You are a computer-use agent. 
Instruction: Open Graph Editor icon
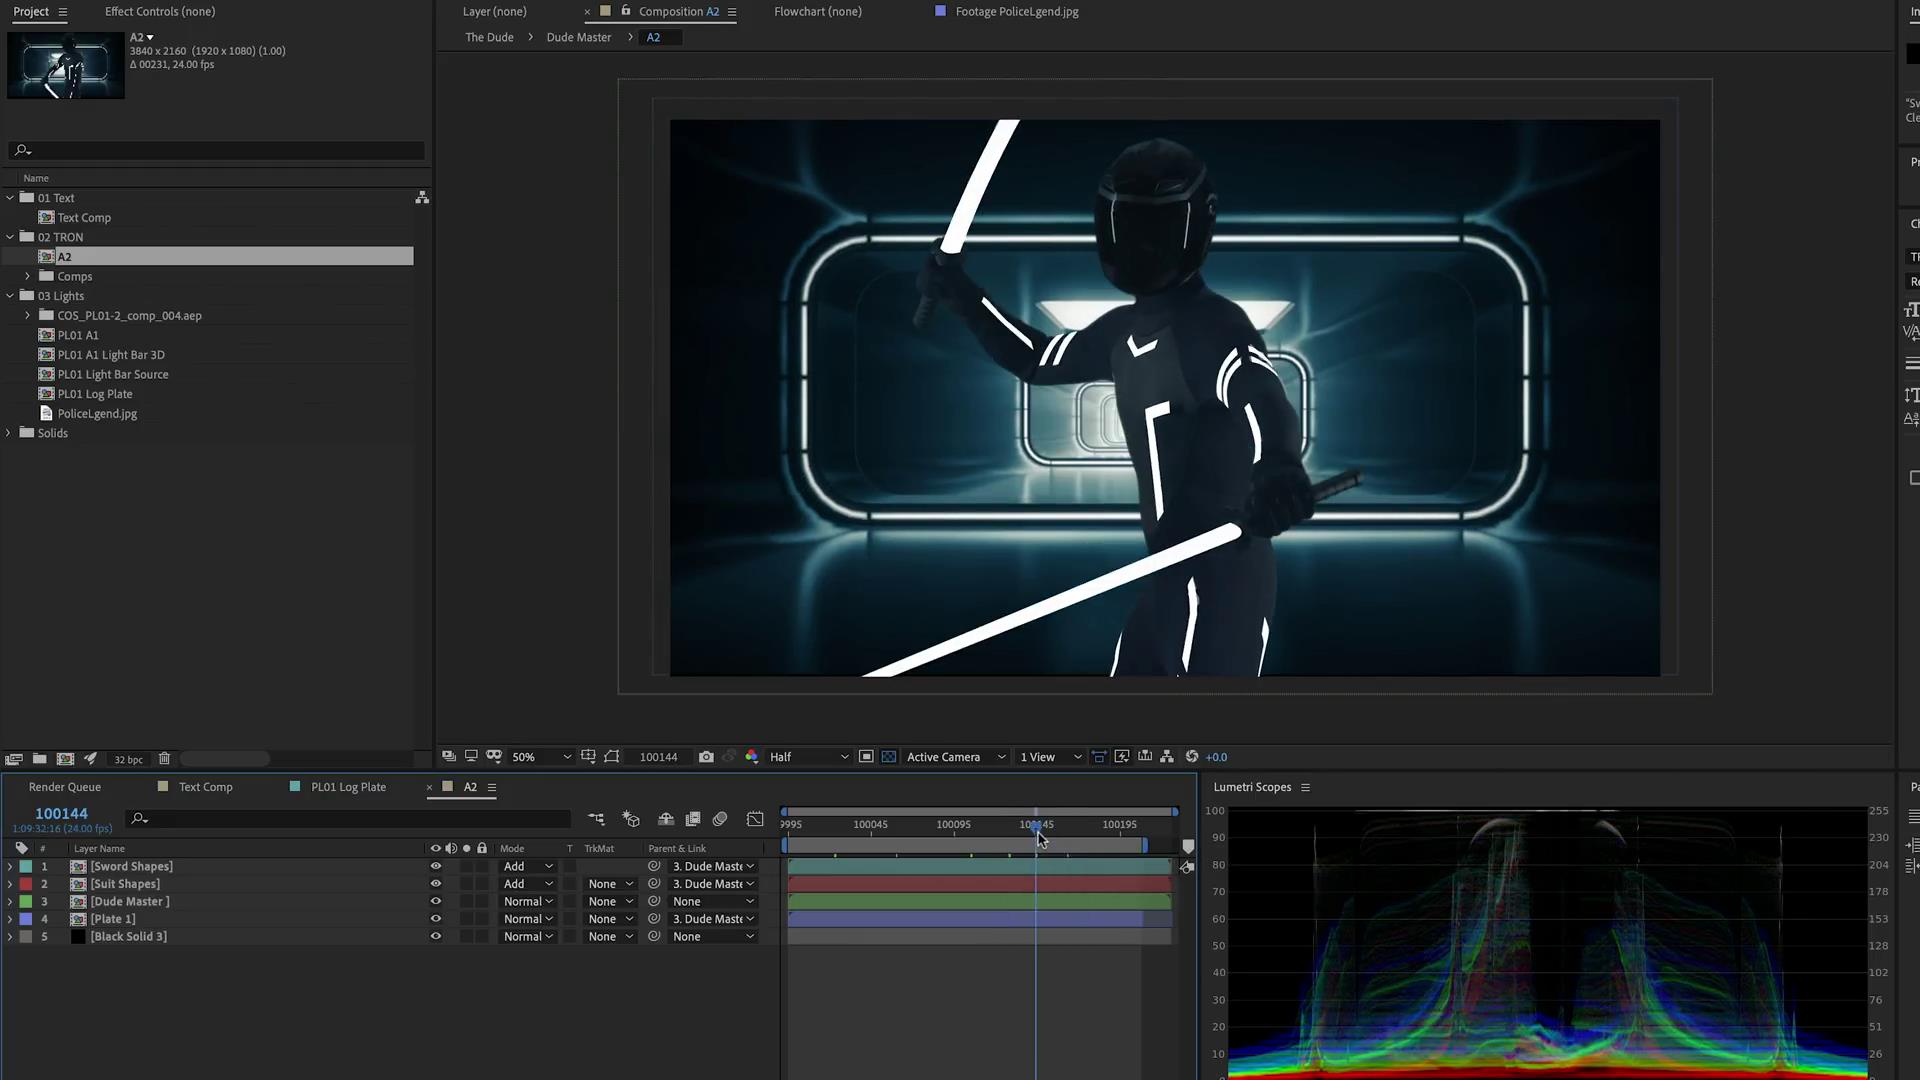click(755, 819)
